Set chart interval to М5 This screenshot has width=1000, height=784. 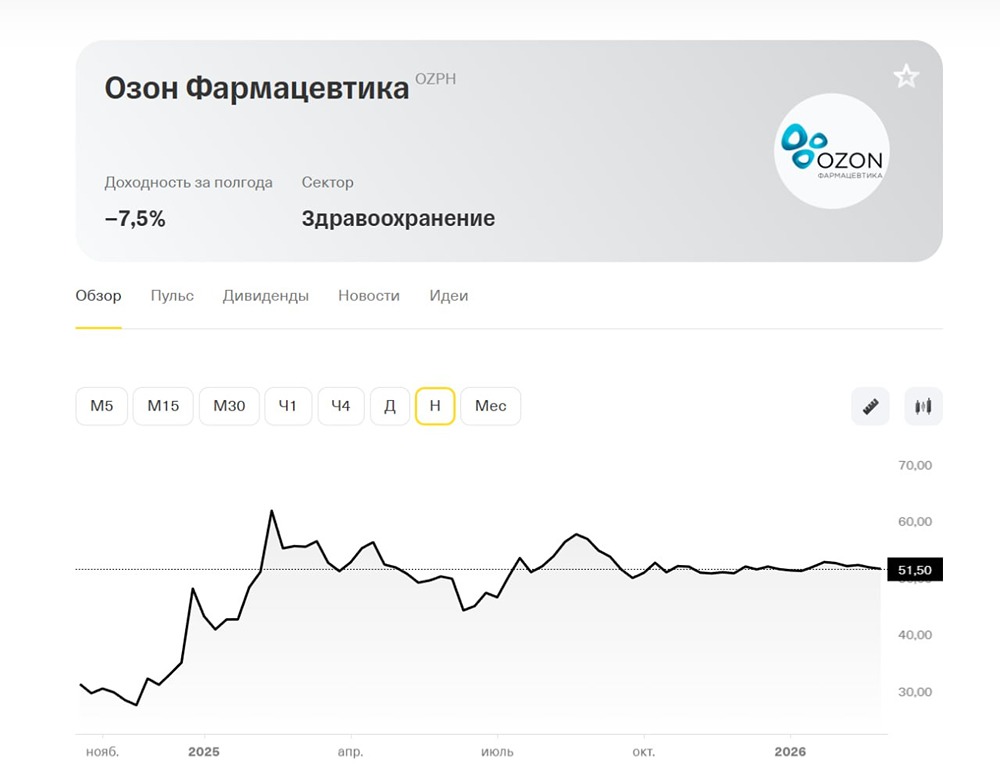(x=102, y=406)
